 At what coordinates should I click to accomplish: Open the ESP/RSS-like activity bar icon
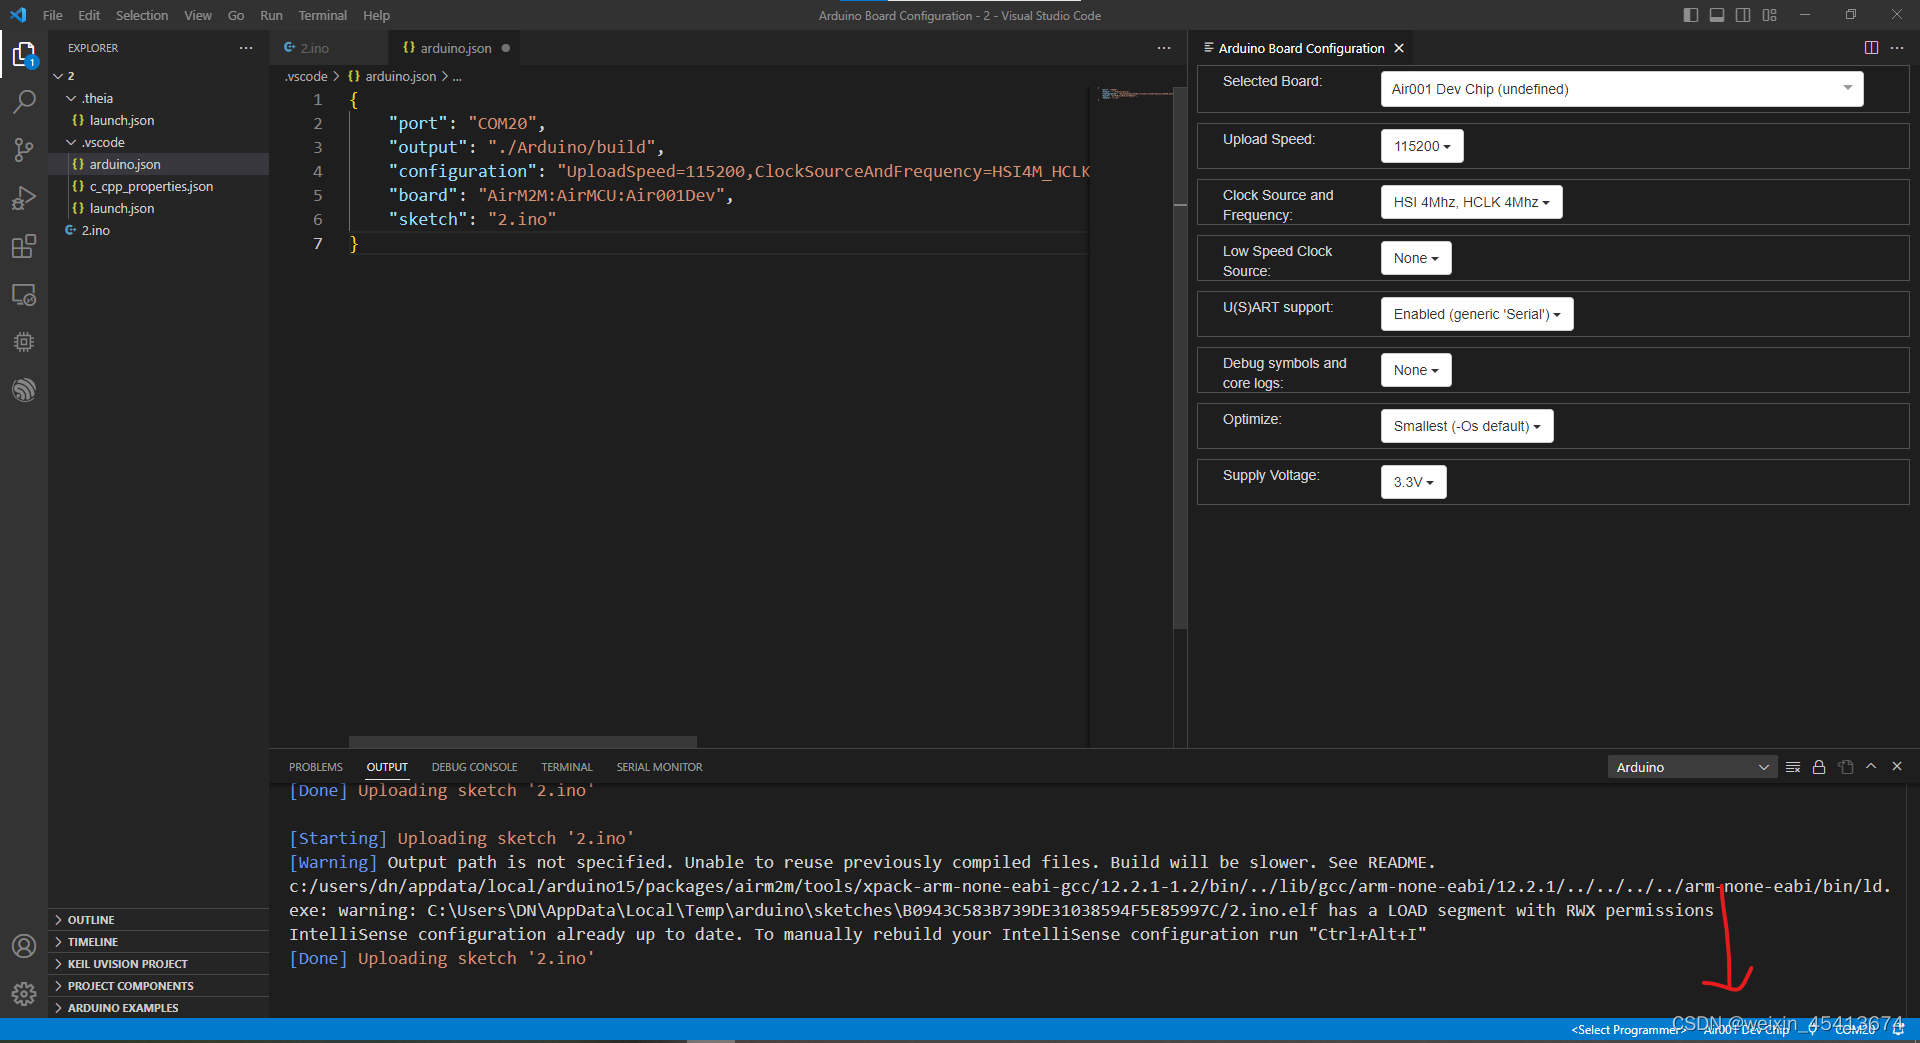click(24, 390)
